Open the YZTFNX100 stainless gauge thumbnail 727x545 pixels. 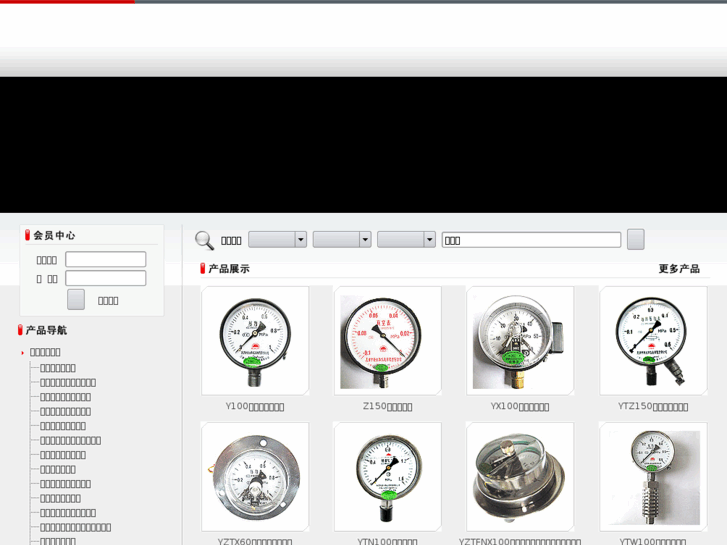pyautogui.click(x=520, y=477)
